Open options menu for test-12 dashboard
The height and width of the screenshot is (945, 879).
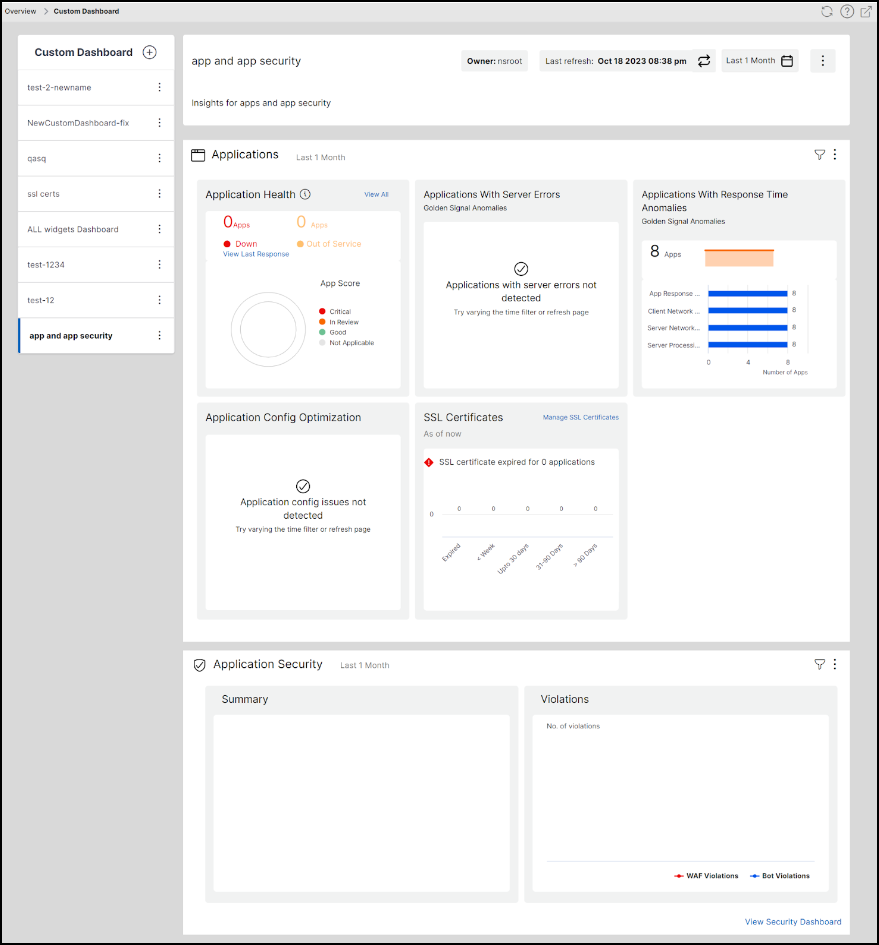click(159, 300)
